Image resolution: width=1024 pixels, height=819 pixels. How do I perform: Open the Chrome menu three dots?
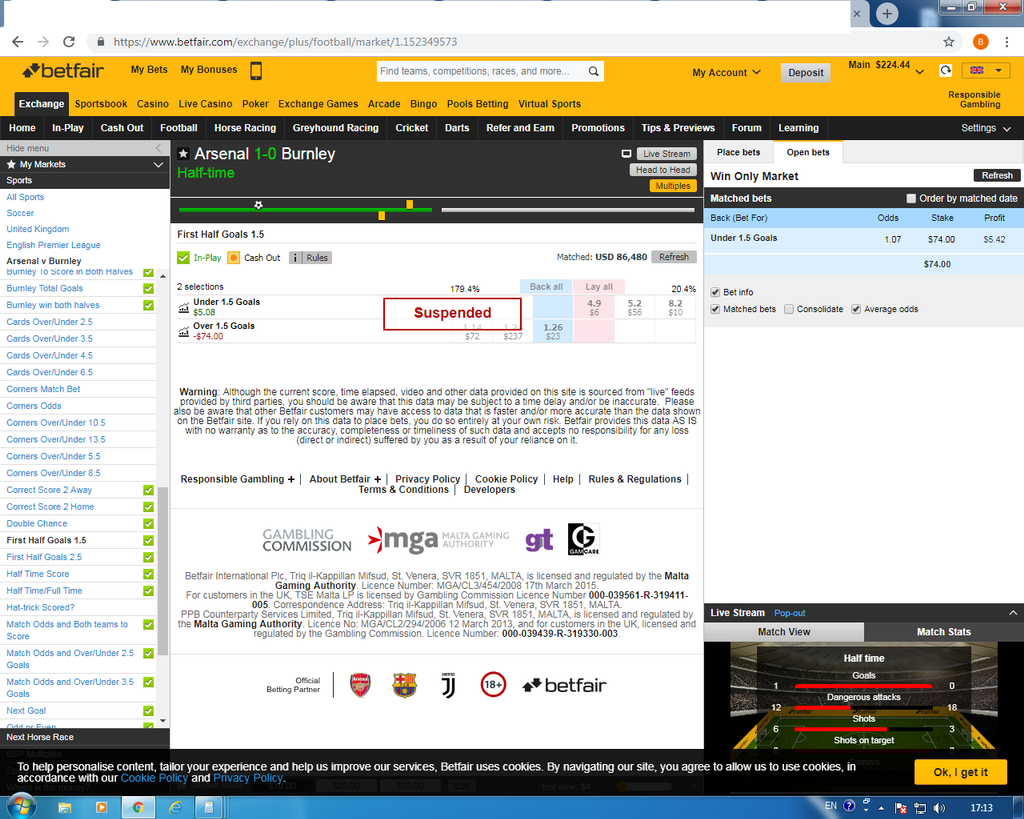(1006, 42)
